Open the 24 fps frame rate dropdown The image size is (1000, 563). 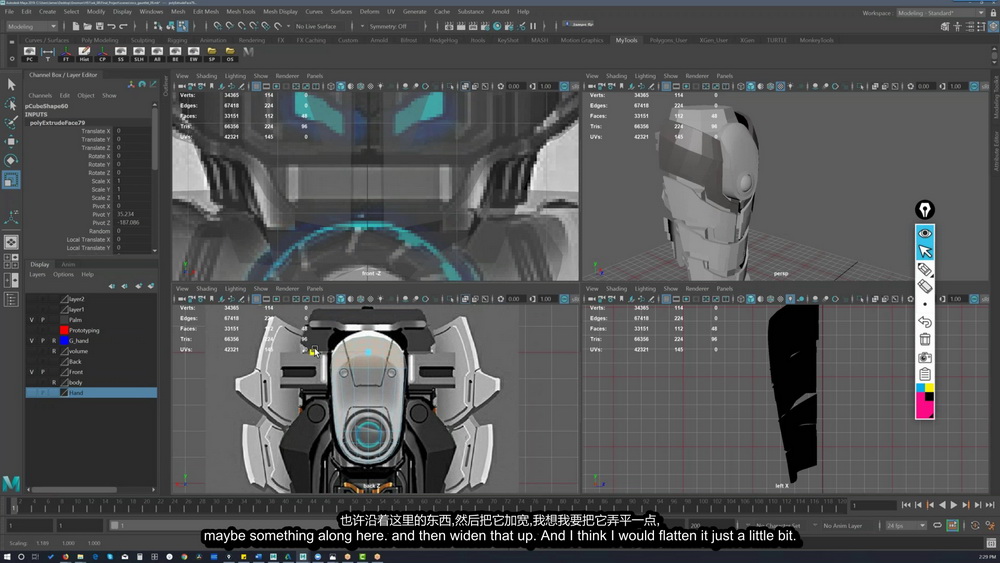[x=906, y=525]
